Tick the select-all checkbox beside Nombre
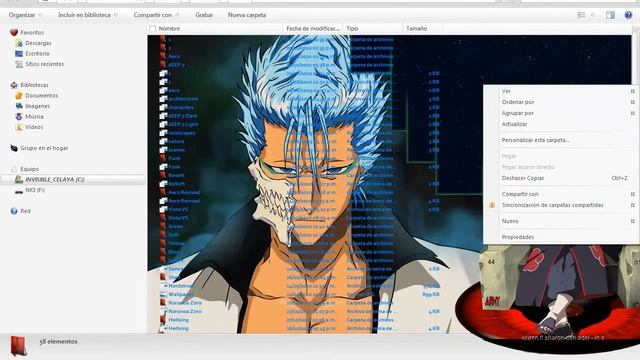Screen dimensions: 640x360 click(x=153, y=29)
